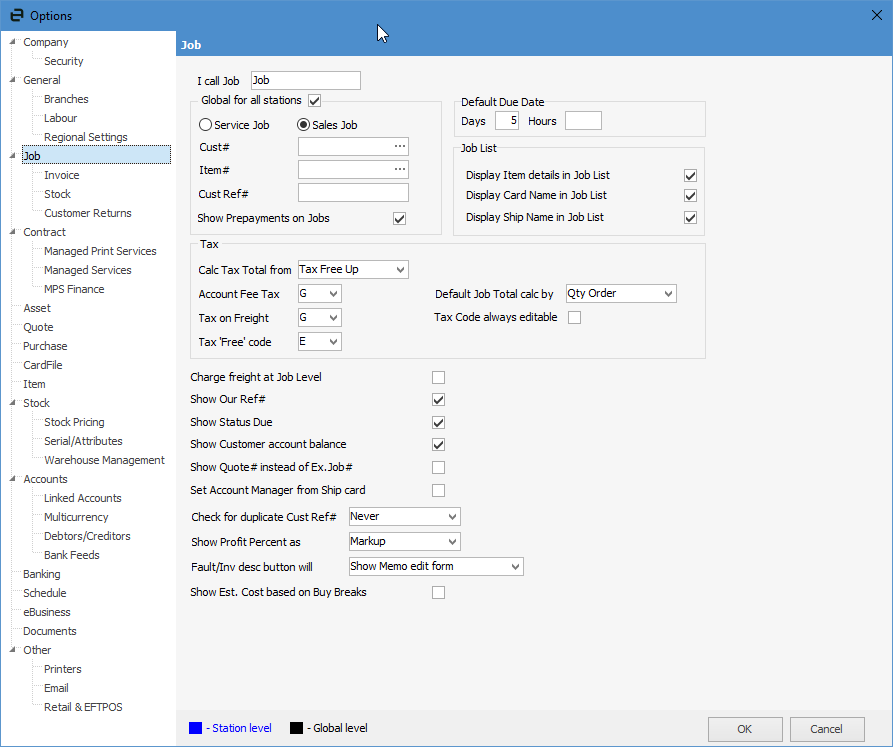Viewport: 893px width, 747px height.
Task: Click the black Global level color square
Action: (x=296, y=728)
